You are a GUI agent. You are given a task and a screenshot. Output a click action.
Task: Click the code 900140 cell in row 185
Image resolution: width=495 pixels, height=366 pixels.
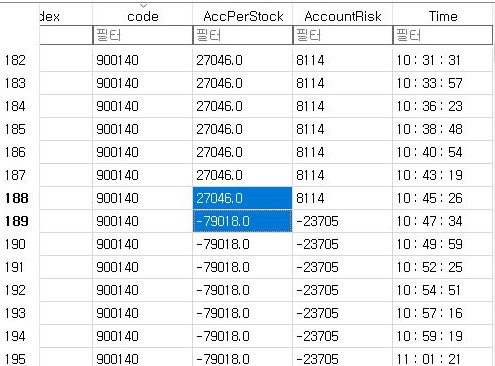pos(143,129)
